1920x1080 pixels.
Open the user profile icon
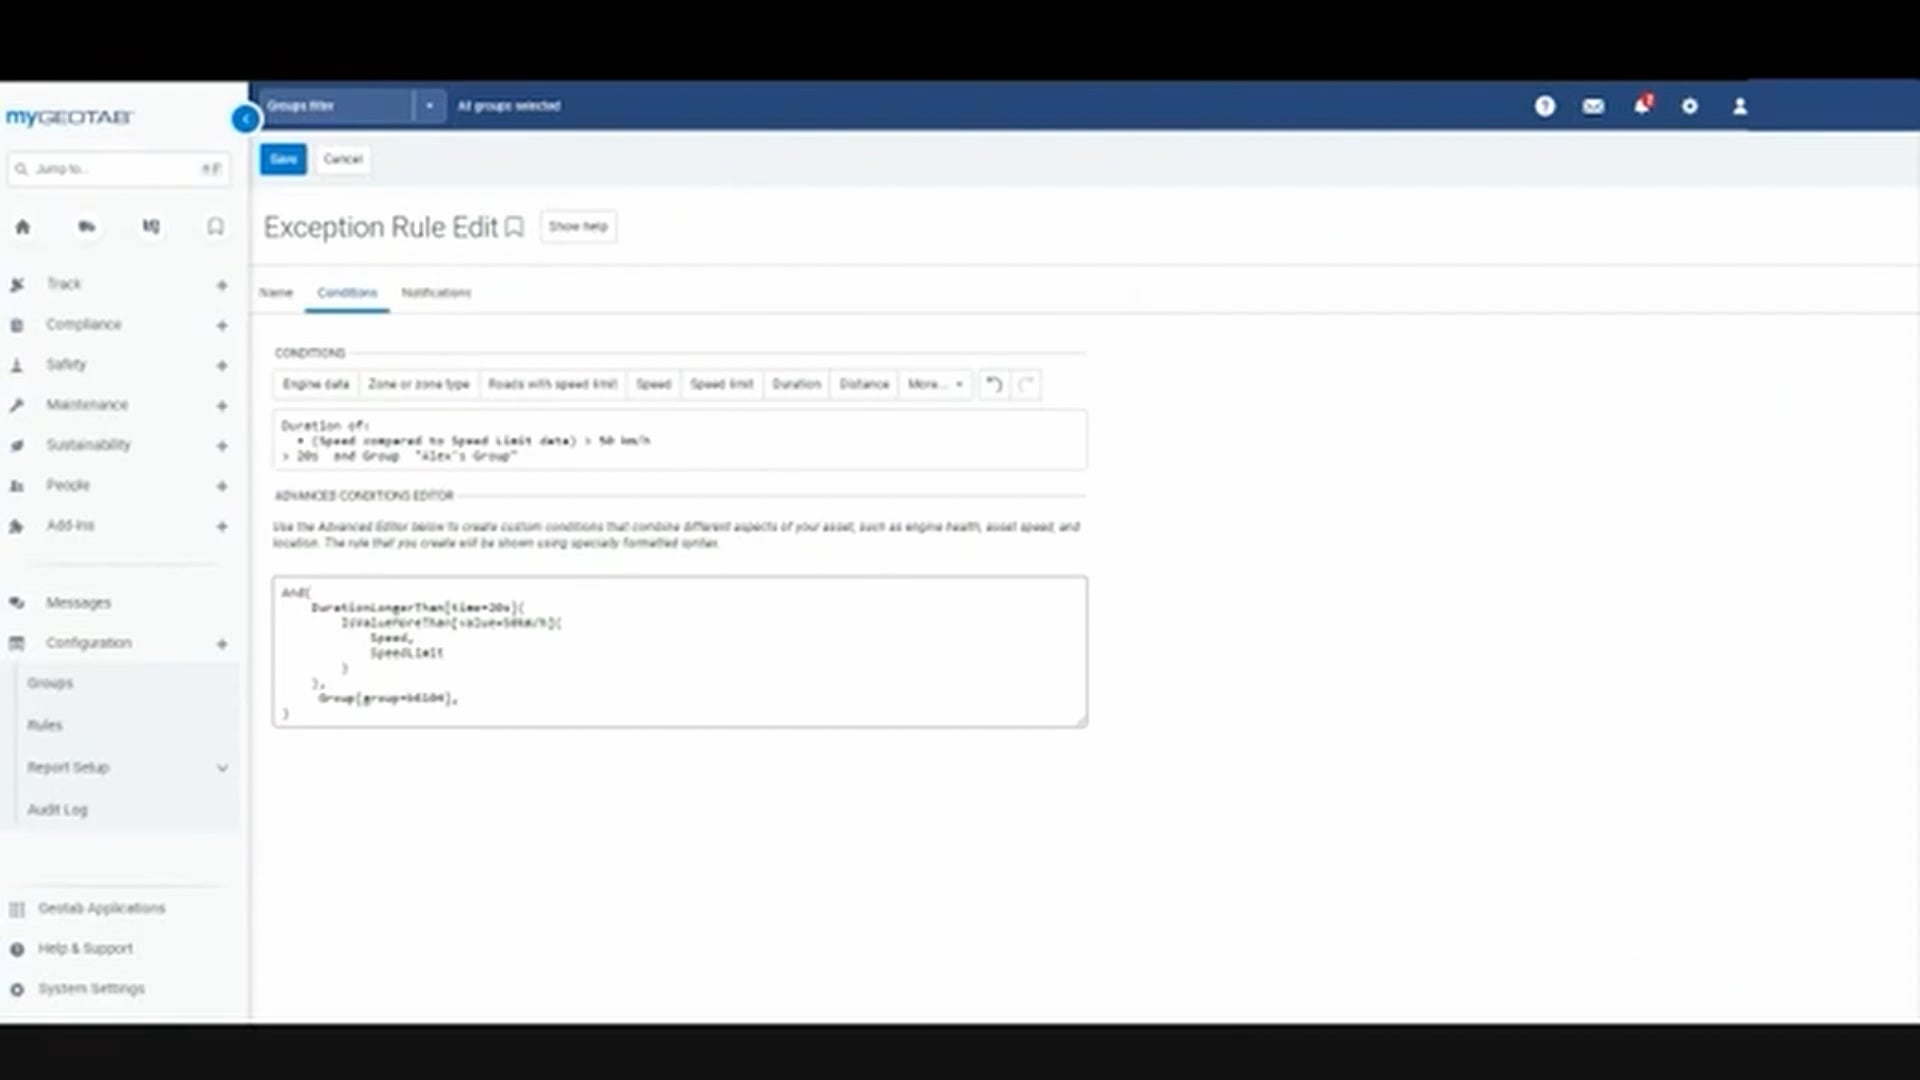(x=1740, y=106)
